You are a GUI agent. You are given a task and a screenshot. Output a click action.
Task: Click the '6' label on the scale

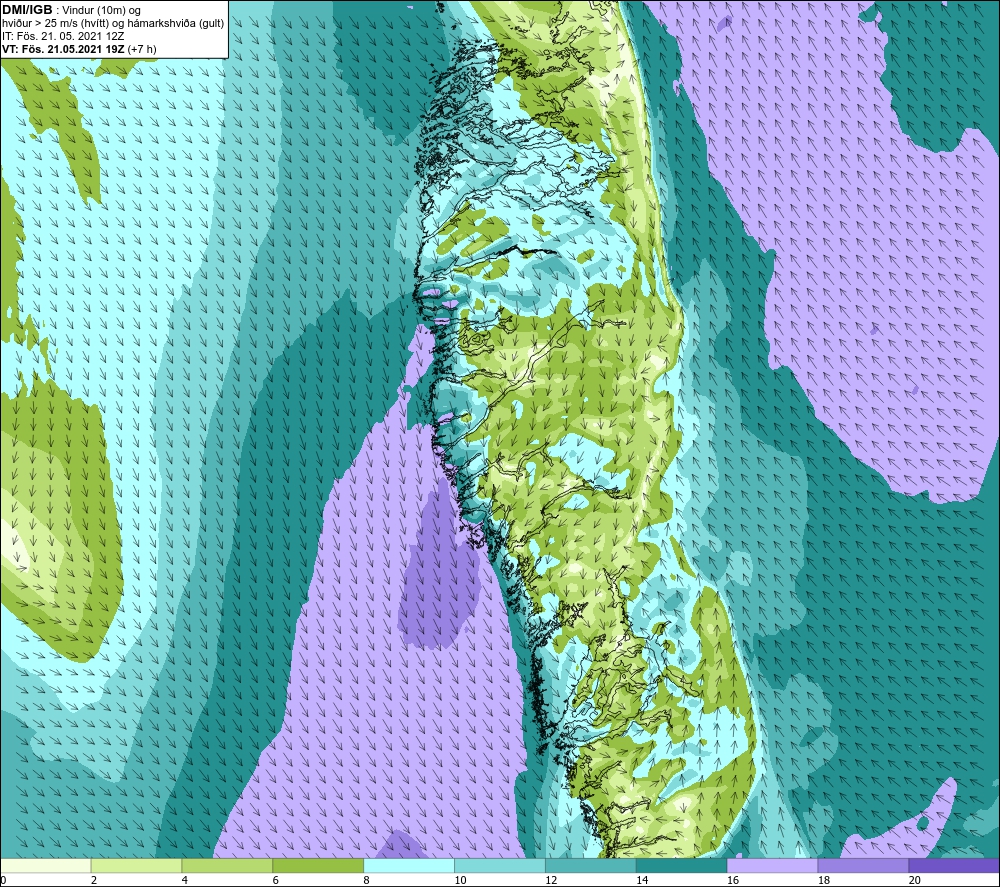click(276, 880)
